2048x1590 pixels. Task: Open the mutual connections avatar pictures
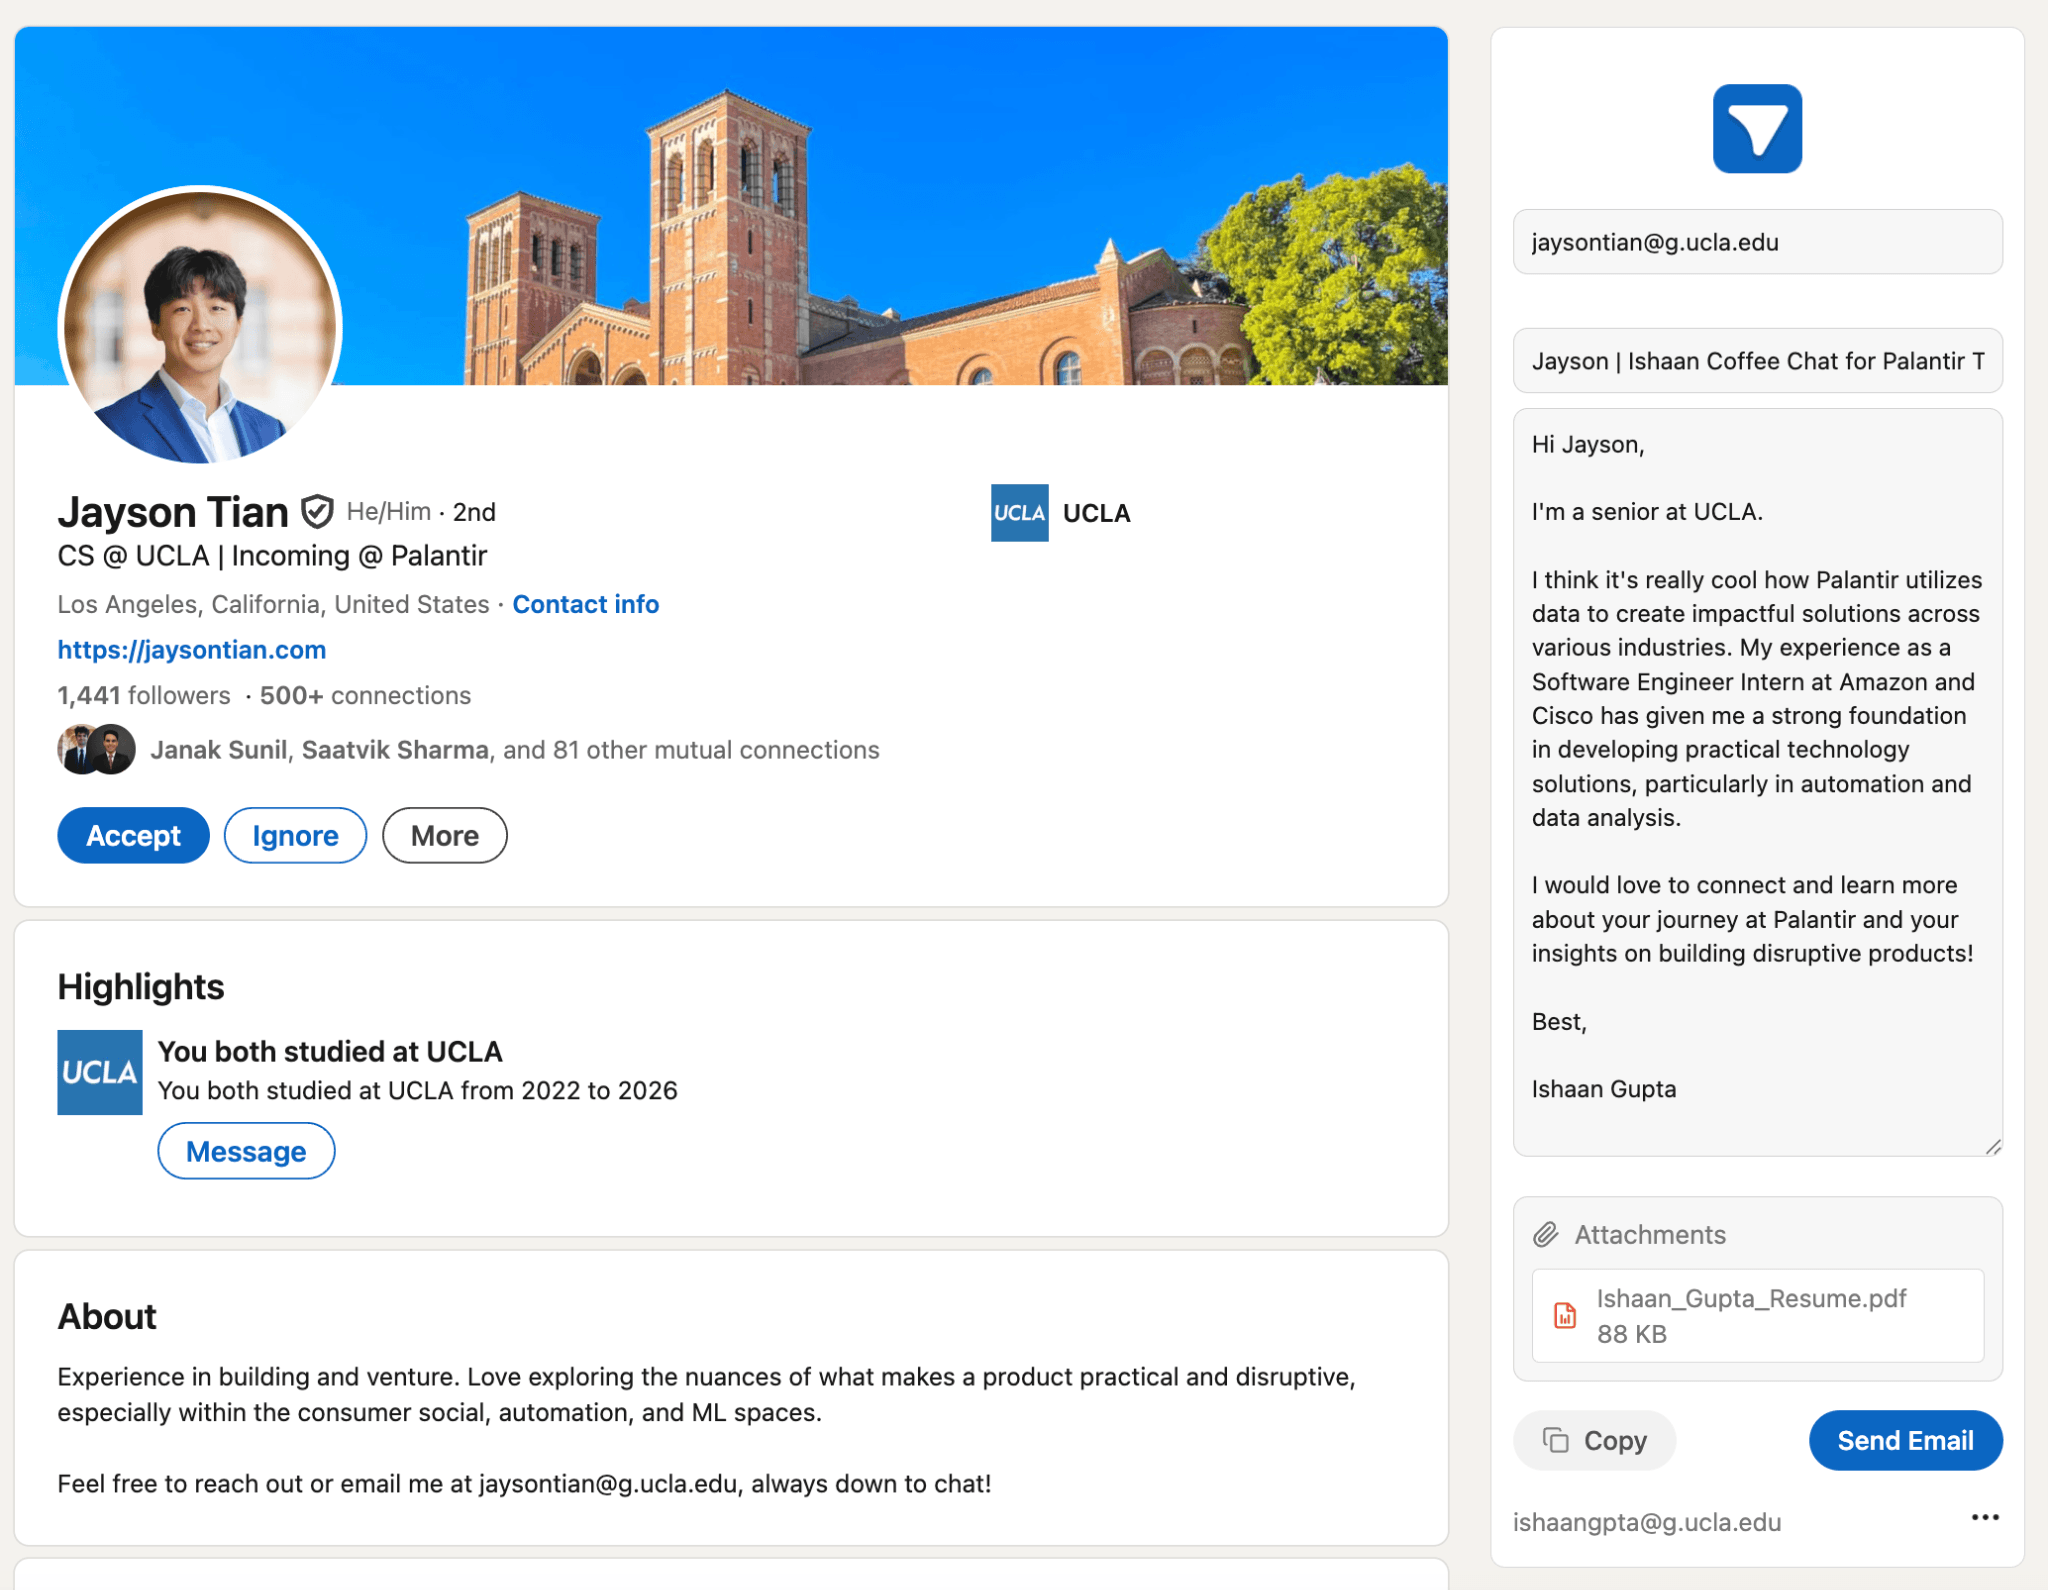(97, 749)
